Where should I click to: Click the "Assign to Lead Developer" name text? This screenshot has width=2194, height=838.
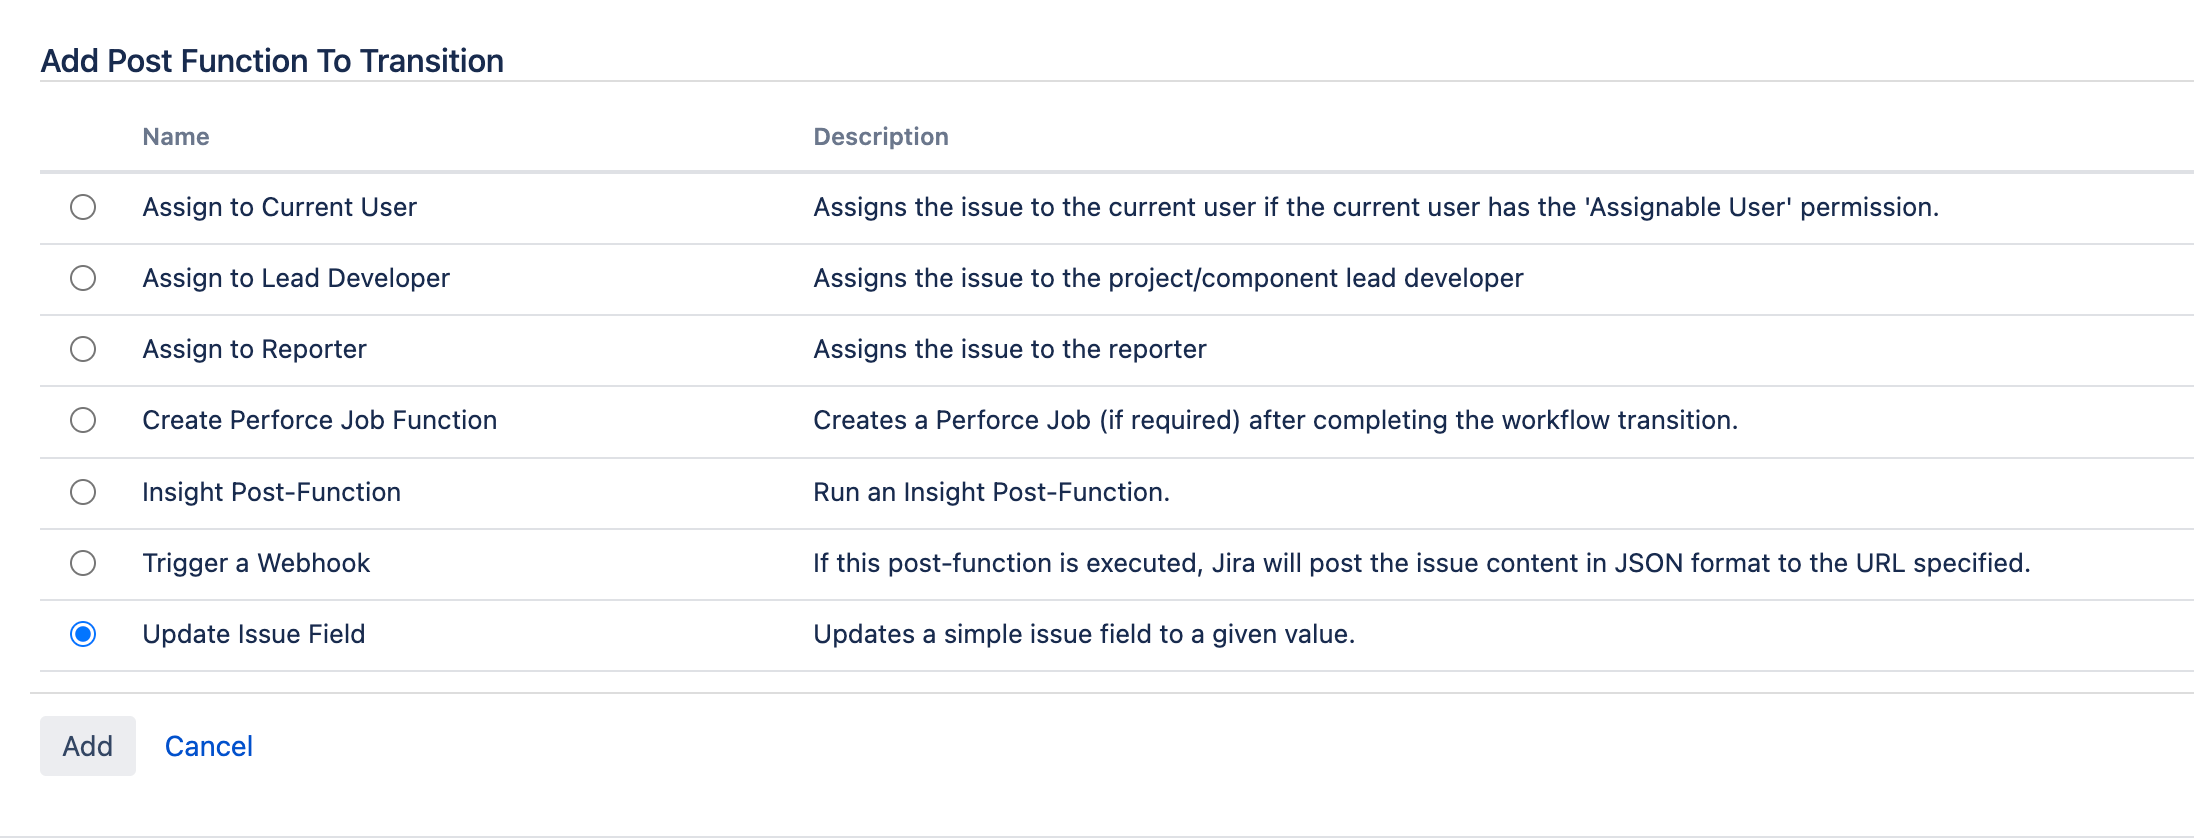click(x=296, y=278)
